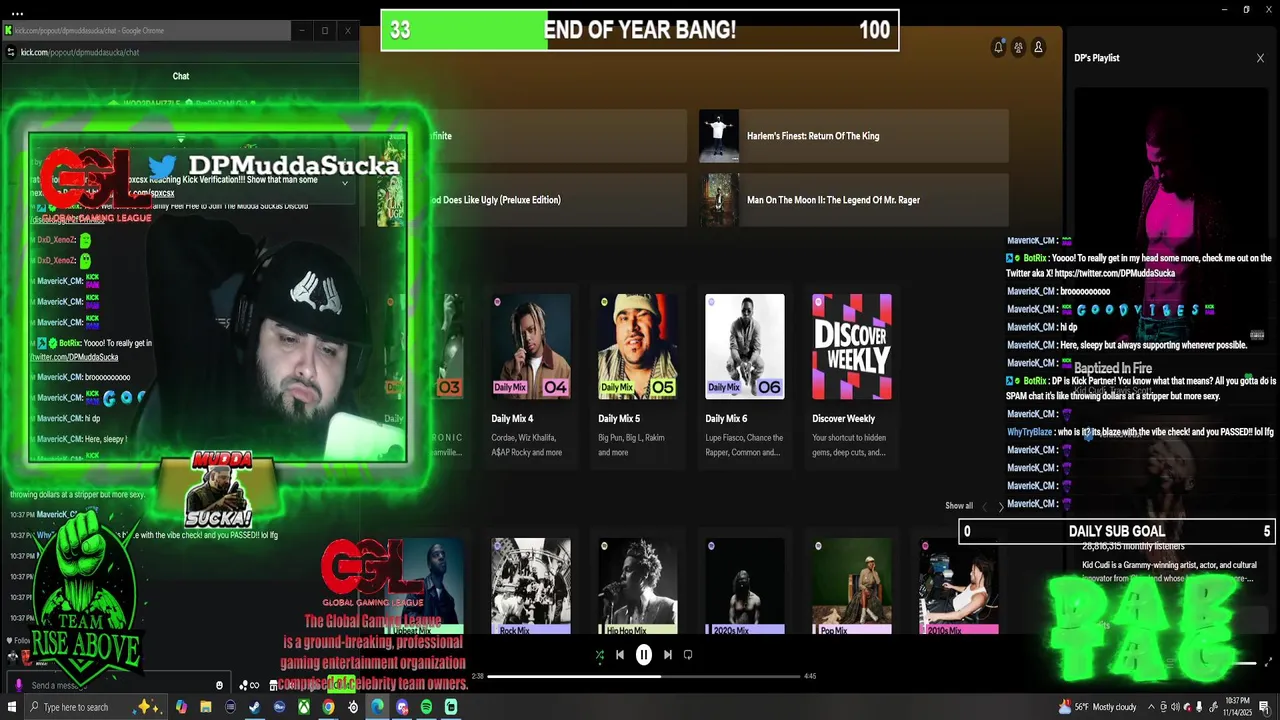Open Windows notification center icon
Viewport: 1280px width, 720px height.
tap(1265, 707)
